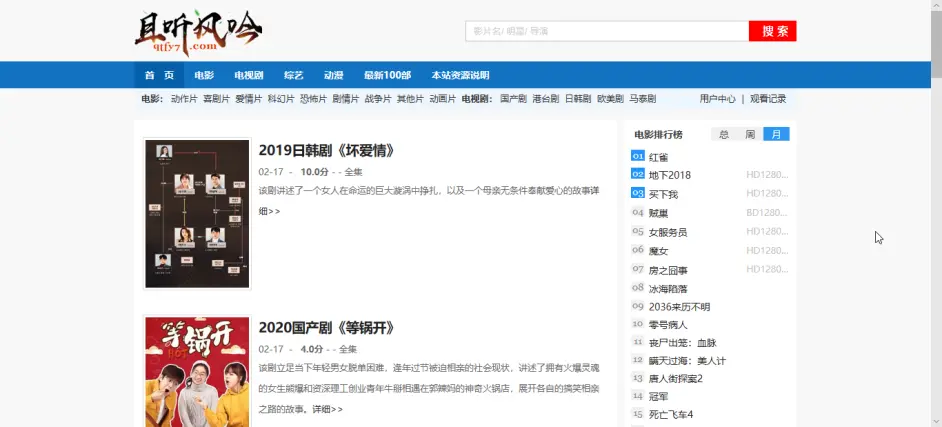Open the 综艺 navigation tab
The height and width of the screenshot is (427, 942).
[294, 75]
